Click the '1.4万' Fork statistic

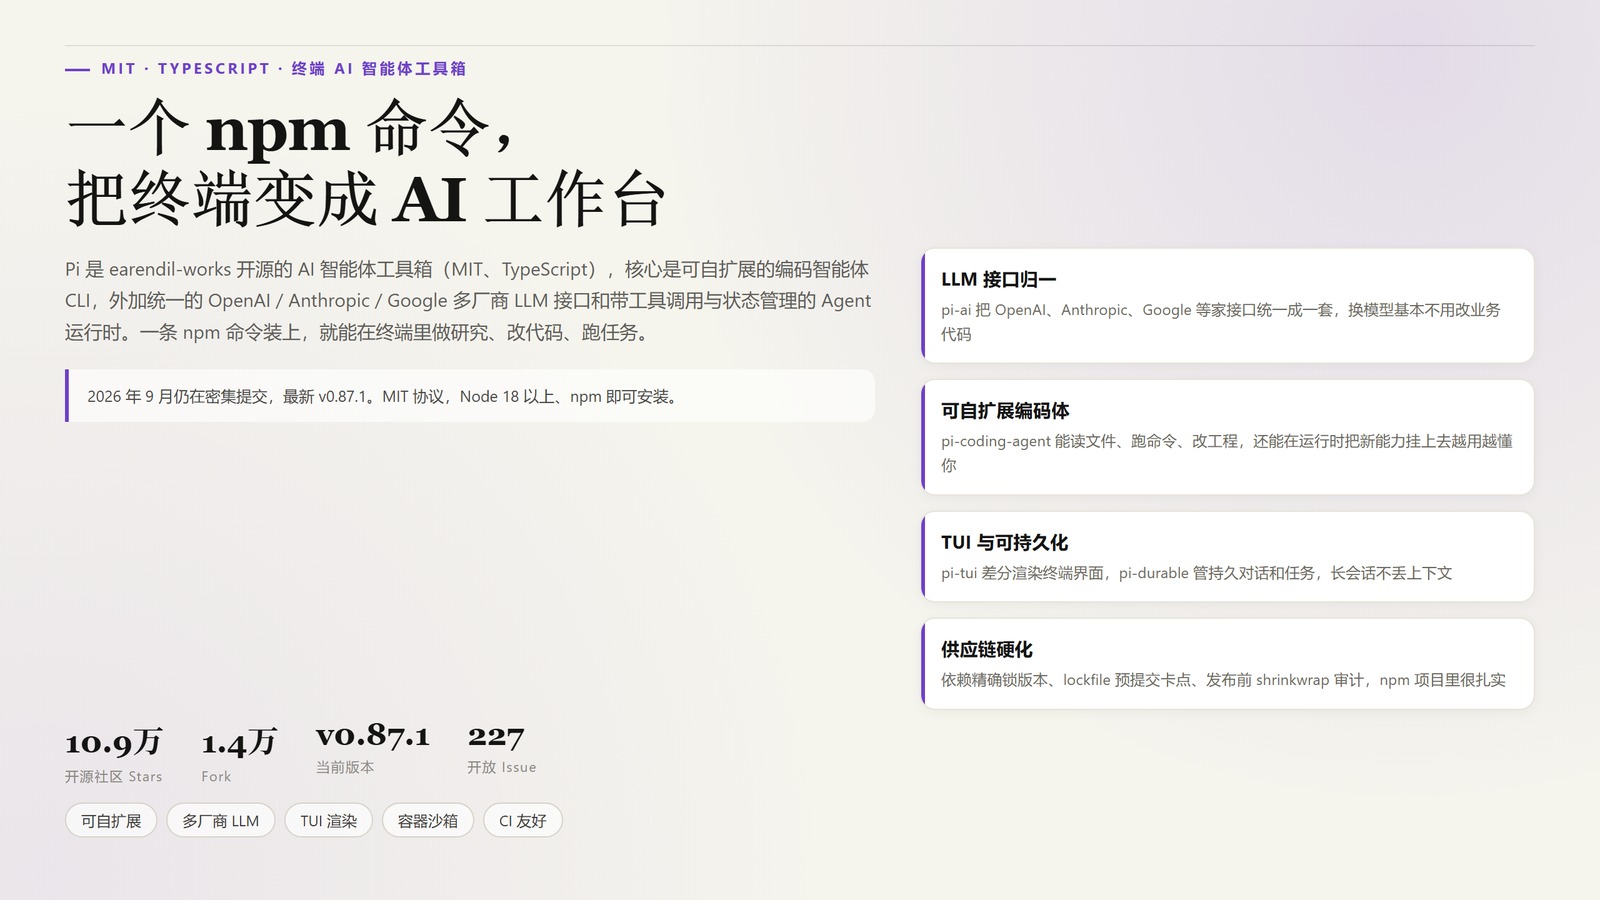(x=238, y=742)
